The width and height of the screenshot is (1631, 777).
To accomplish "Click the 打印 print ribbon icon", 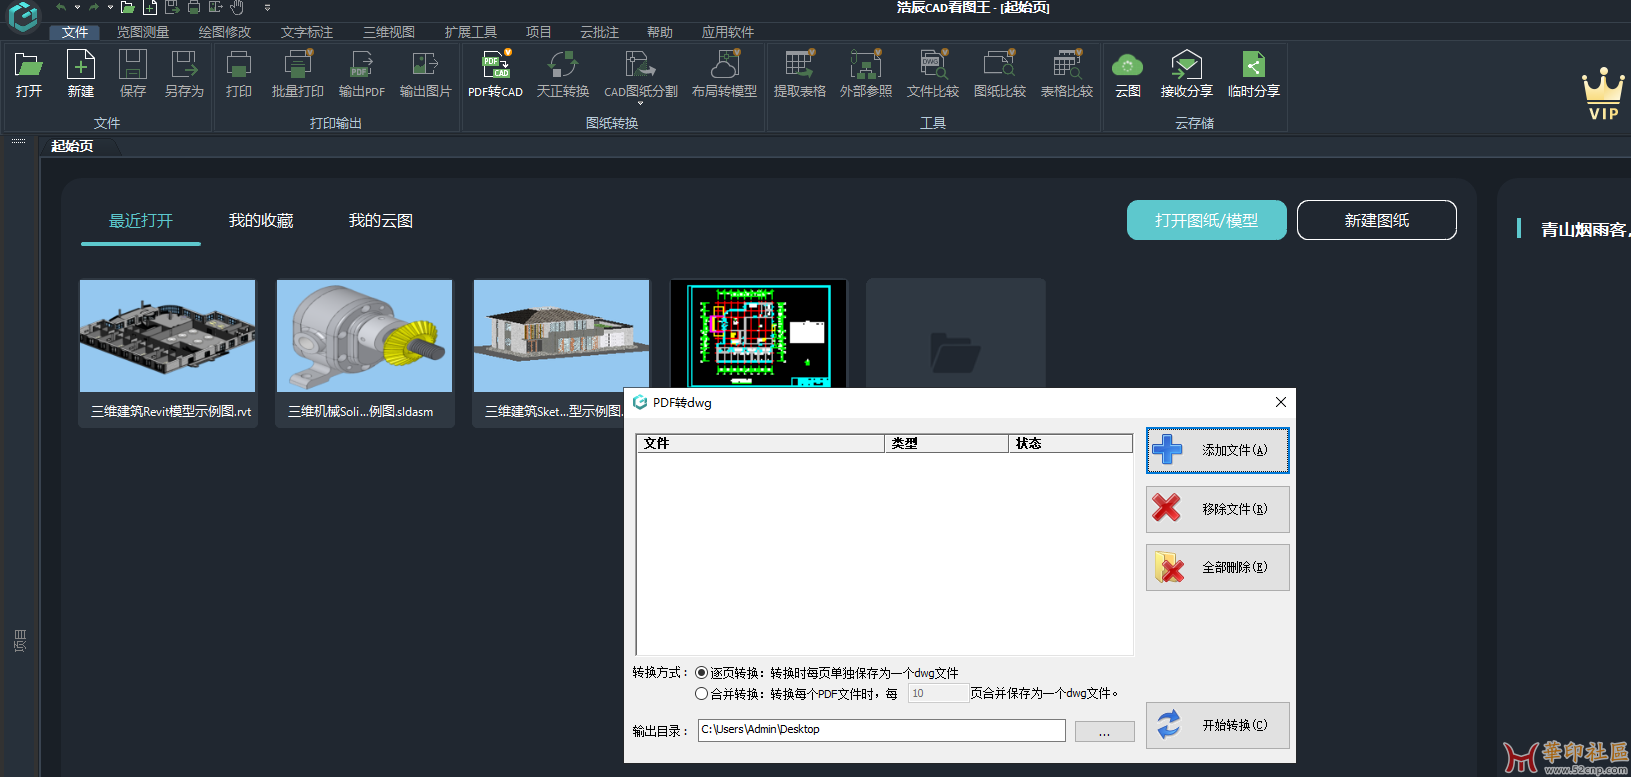I will (x=239, y=75).
